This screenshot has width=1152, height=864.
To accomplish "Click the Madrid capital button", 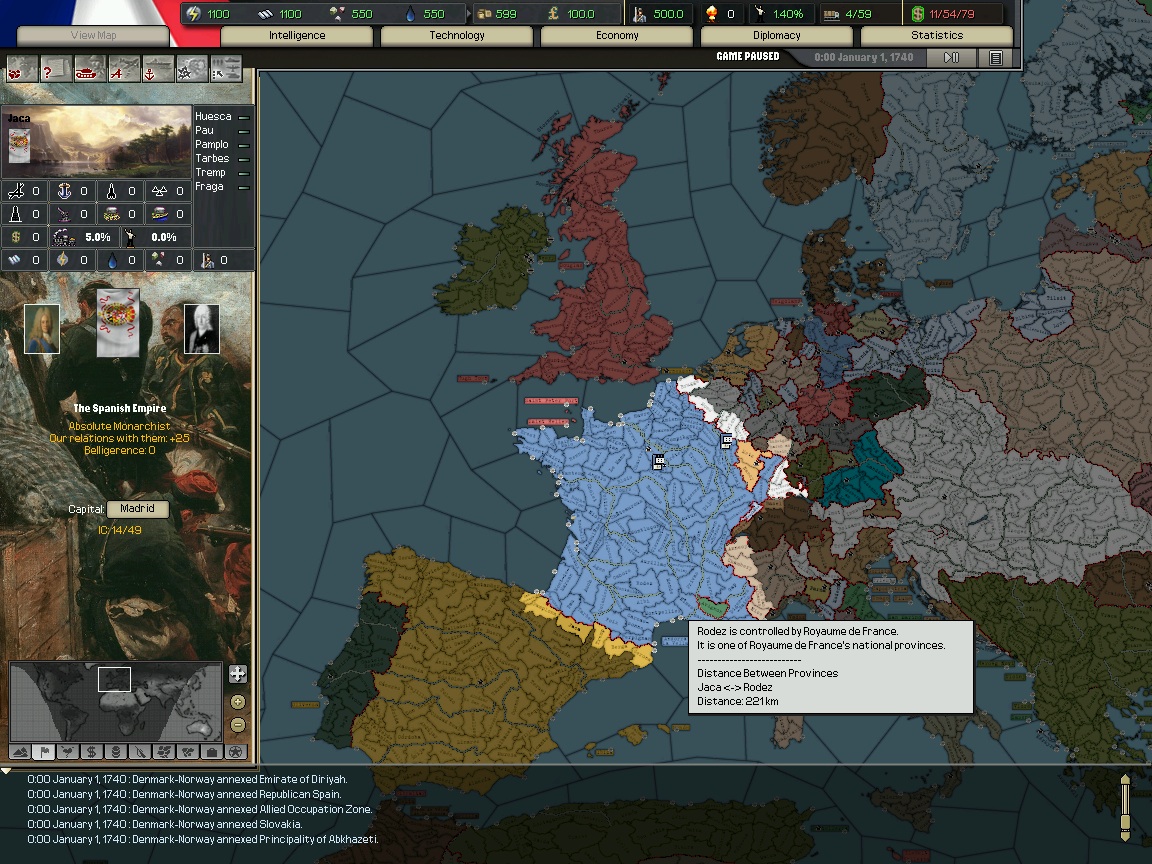I will click(137, 508).
